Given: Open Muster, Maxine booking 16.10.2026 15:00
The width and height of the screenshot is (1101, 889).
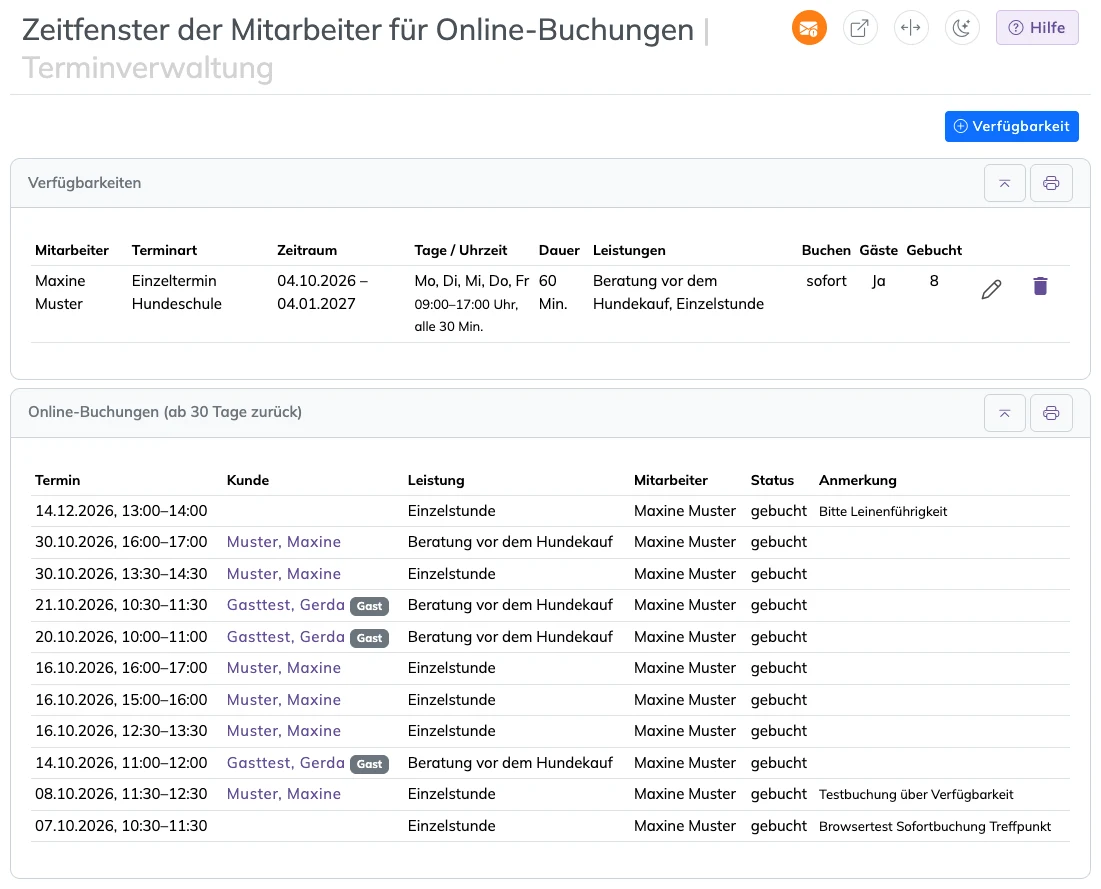Looking at the screenshot, I should 284,700.
